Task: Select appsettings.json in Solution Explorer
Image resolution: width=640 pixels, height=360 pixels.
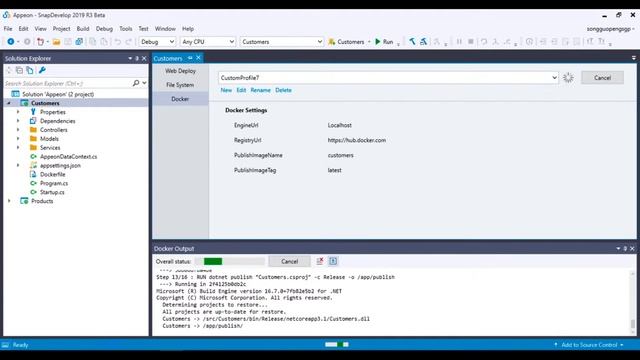Action: 60,165
